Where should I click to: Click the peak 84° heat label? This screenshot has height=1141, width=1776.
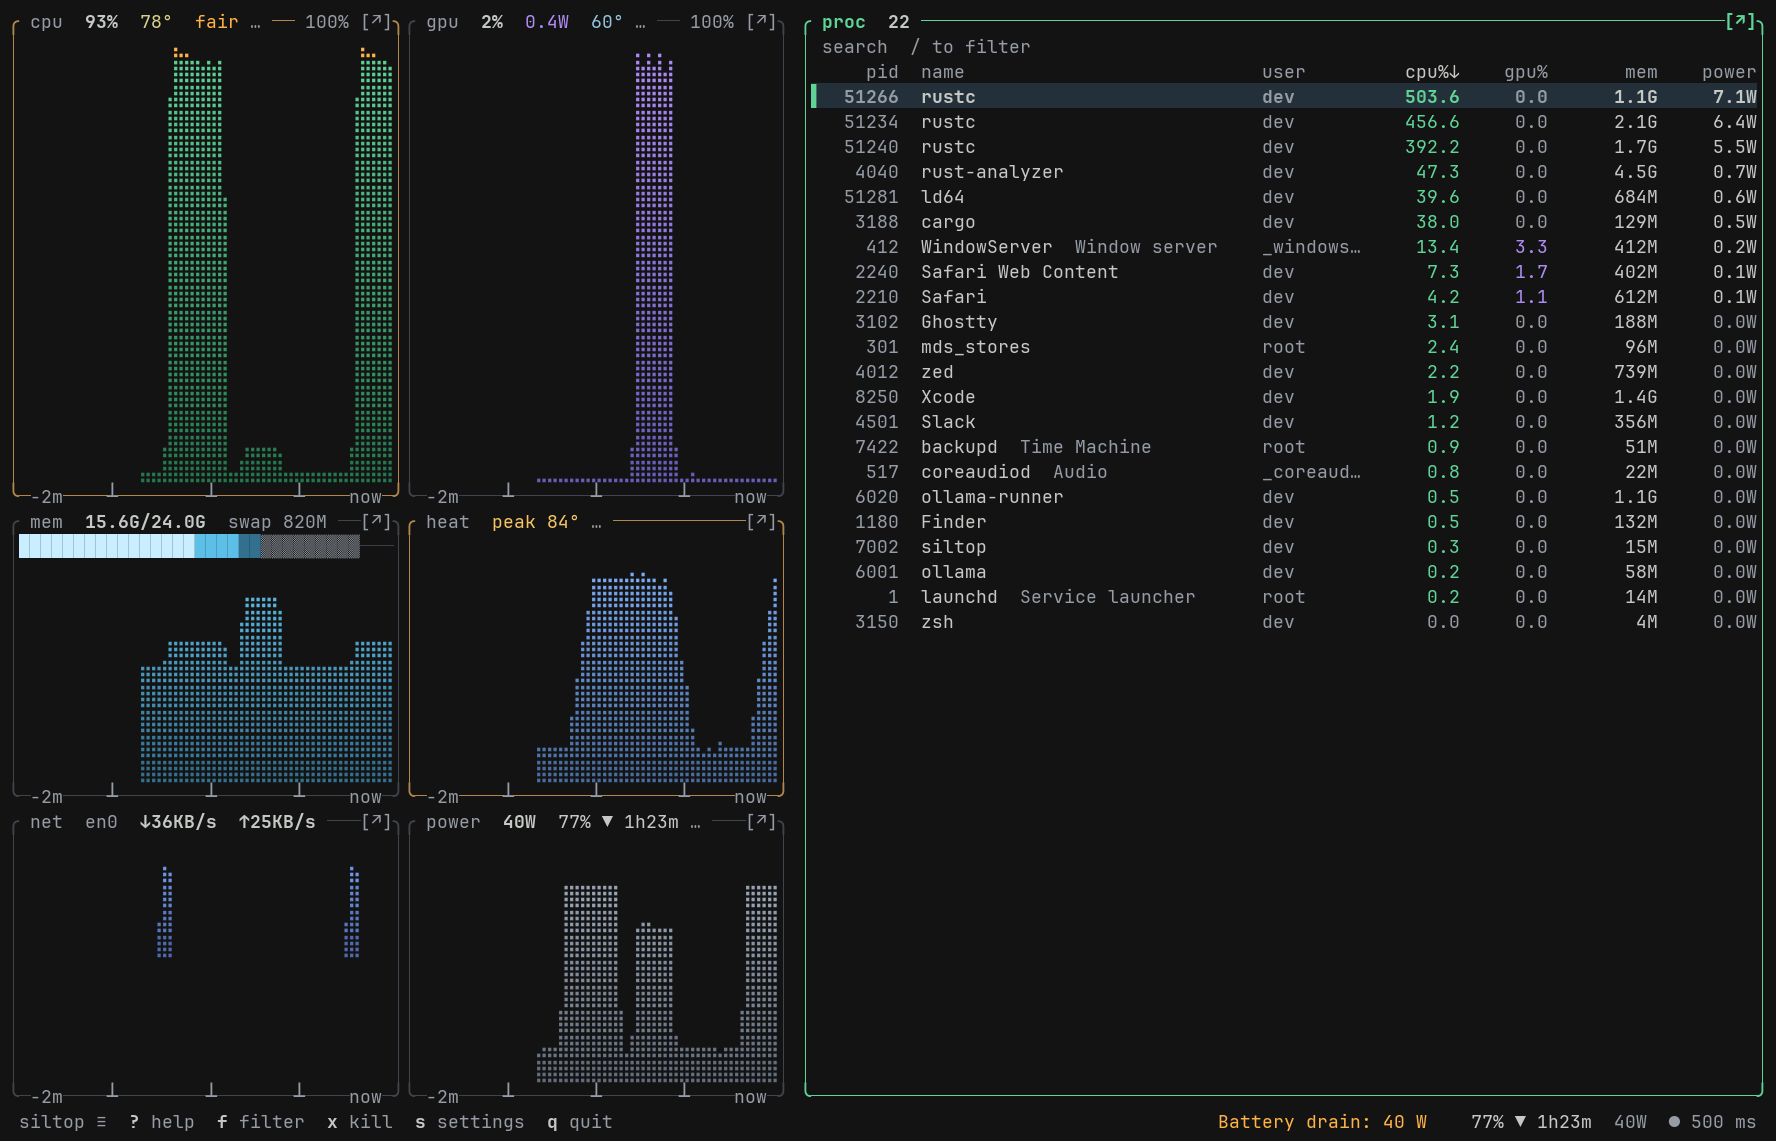point(535,522)
